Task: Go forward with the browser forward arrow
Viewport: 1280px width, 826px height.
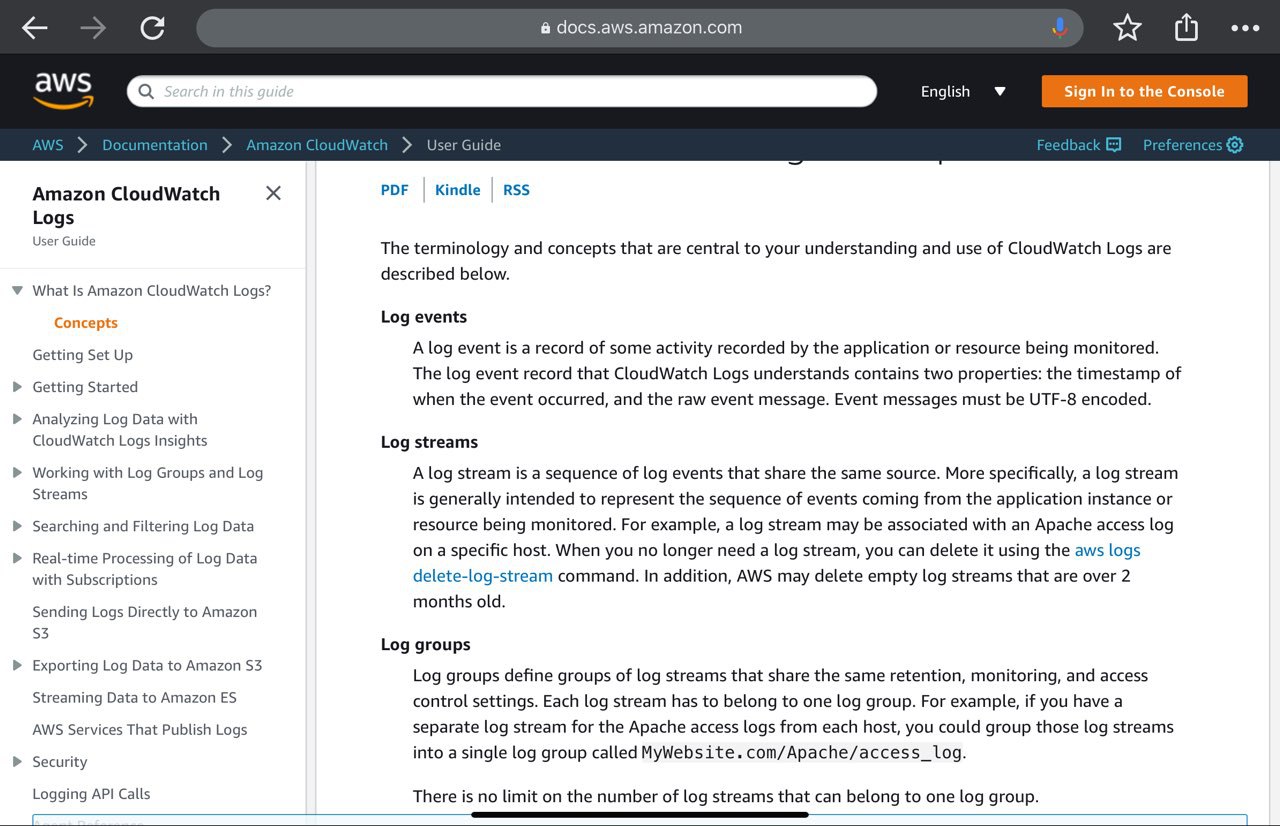Action: click(x=93, y=28)
